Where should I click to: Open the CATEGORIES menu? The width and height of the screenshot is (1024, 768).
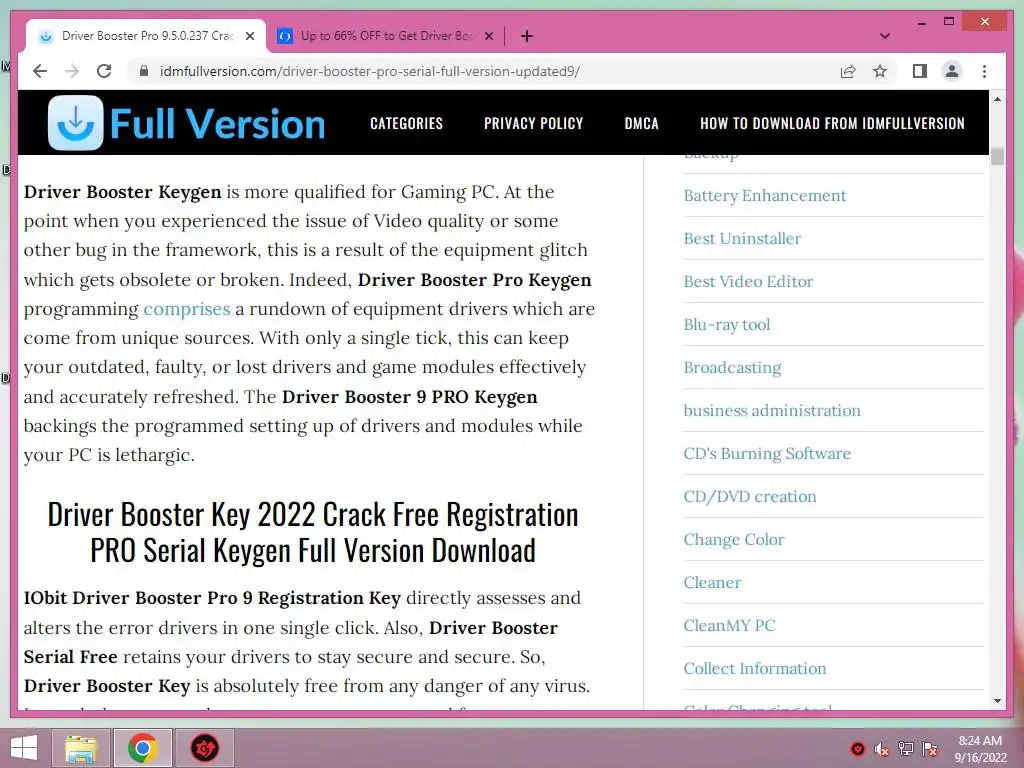click(x=406, y=123)
